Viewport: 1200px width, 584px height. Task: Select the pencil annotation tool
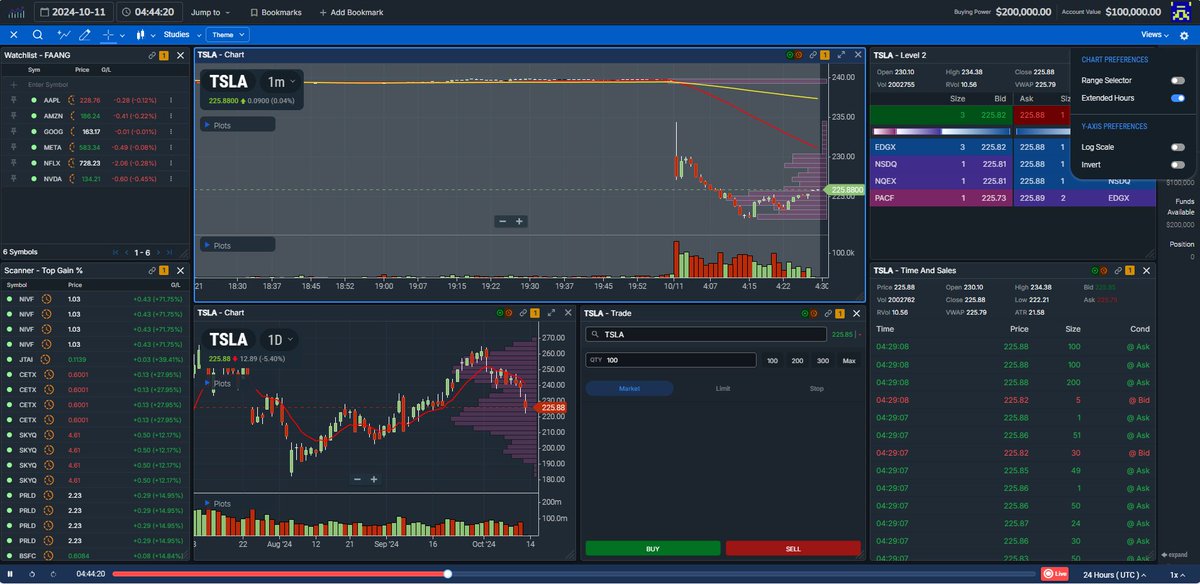coord(86,34)
